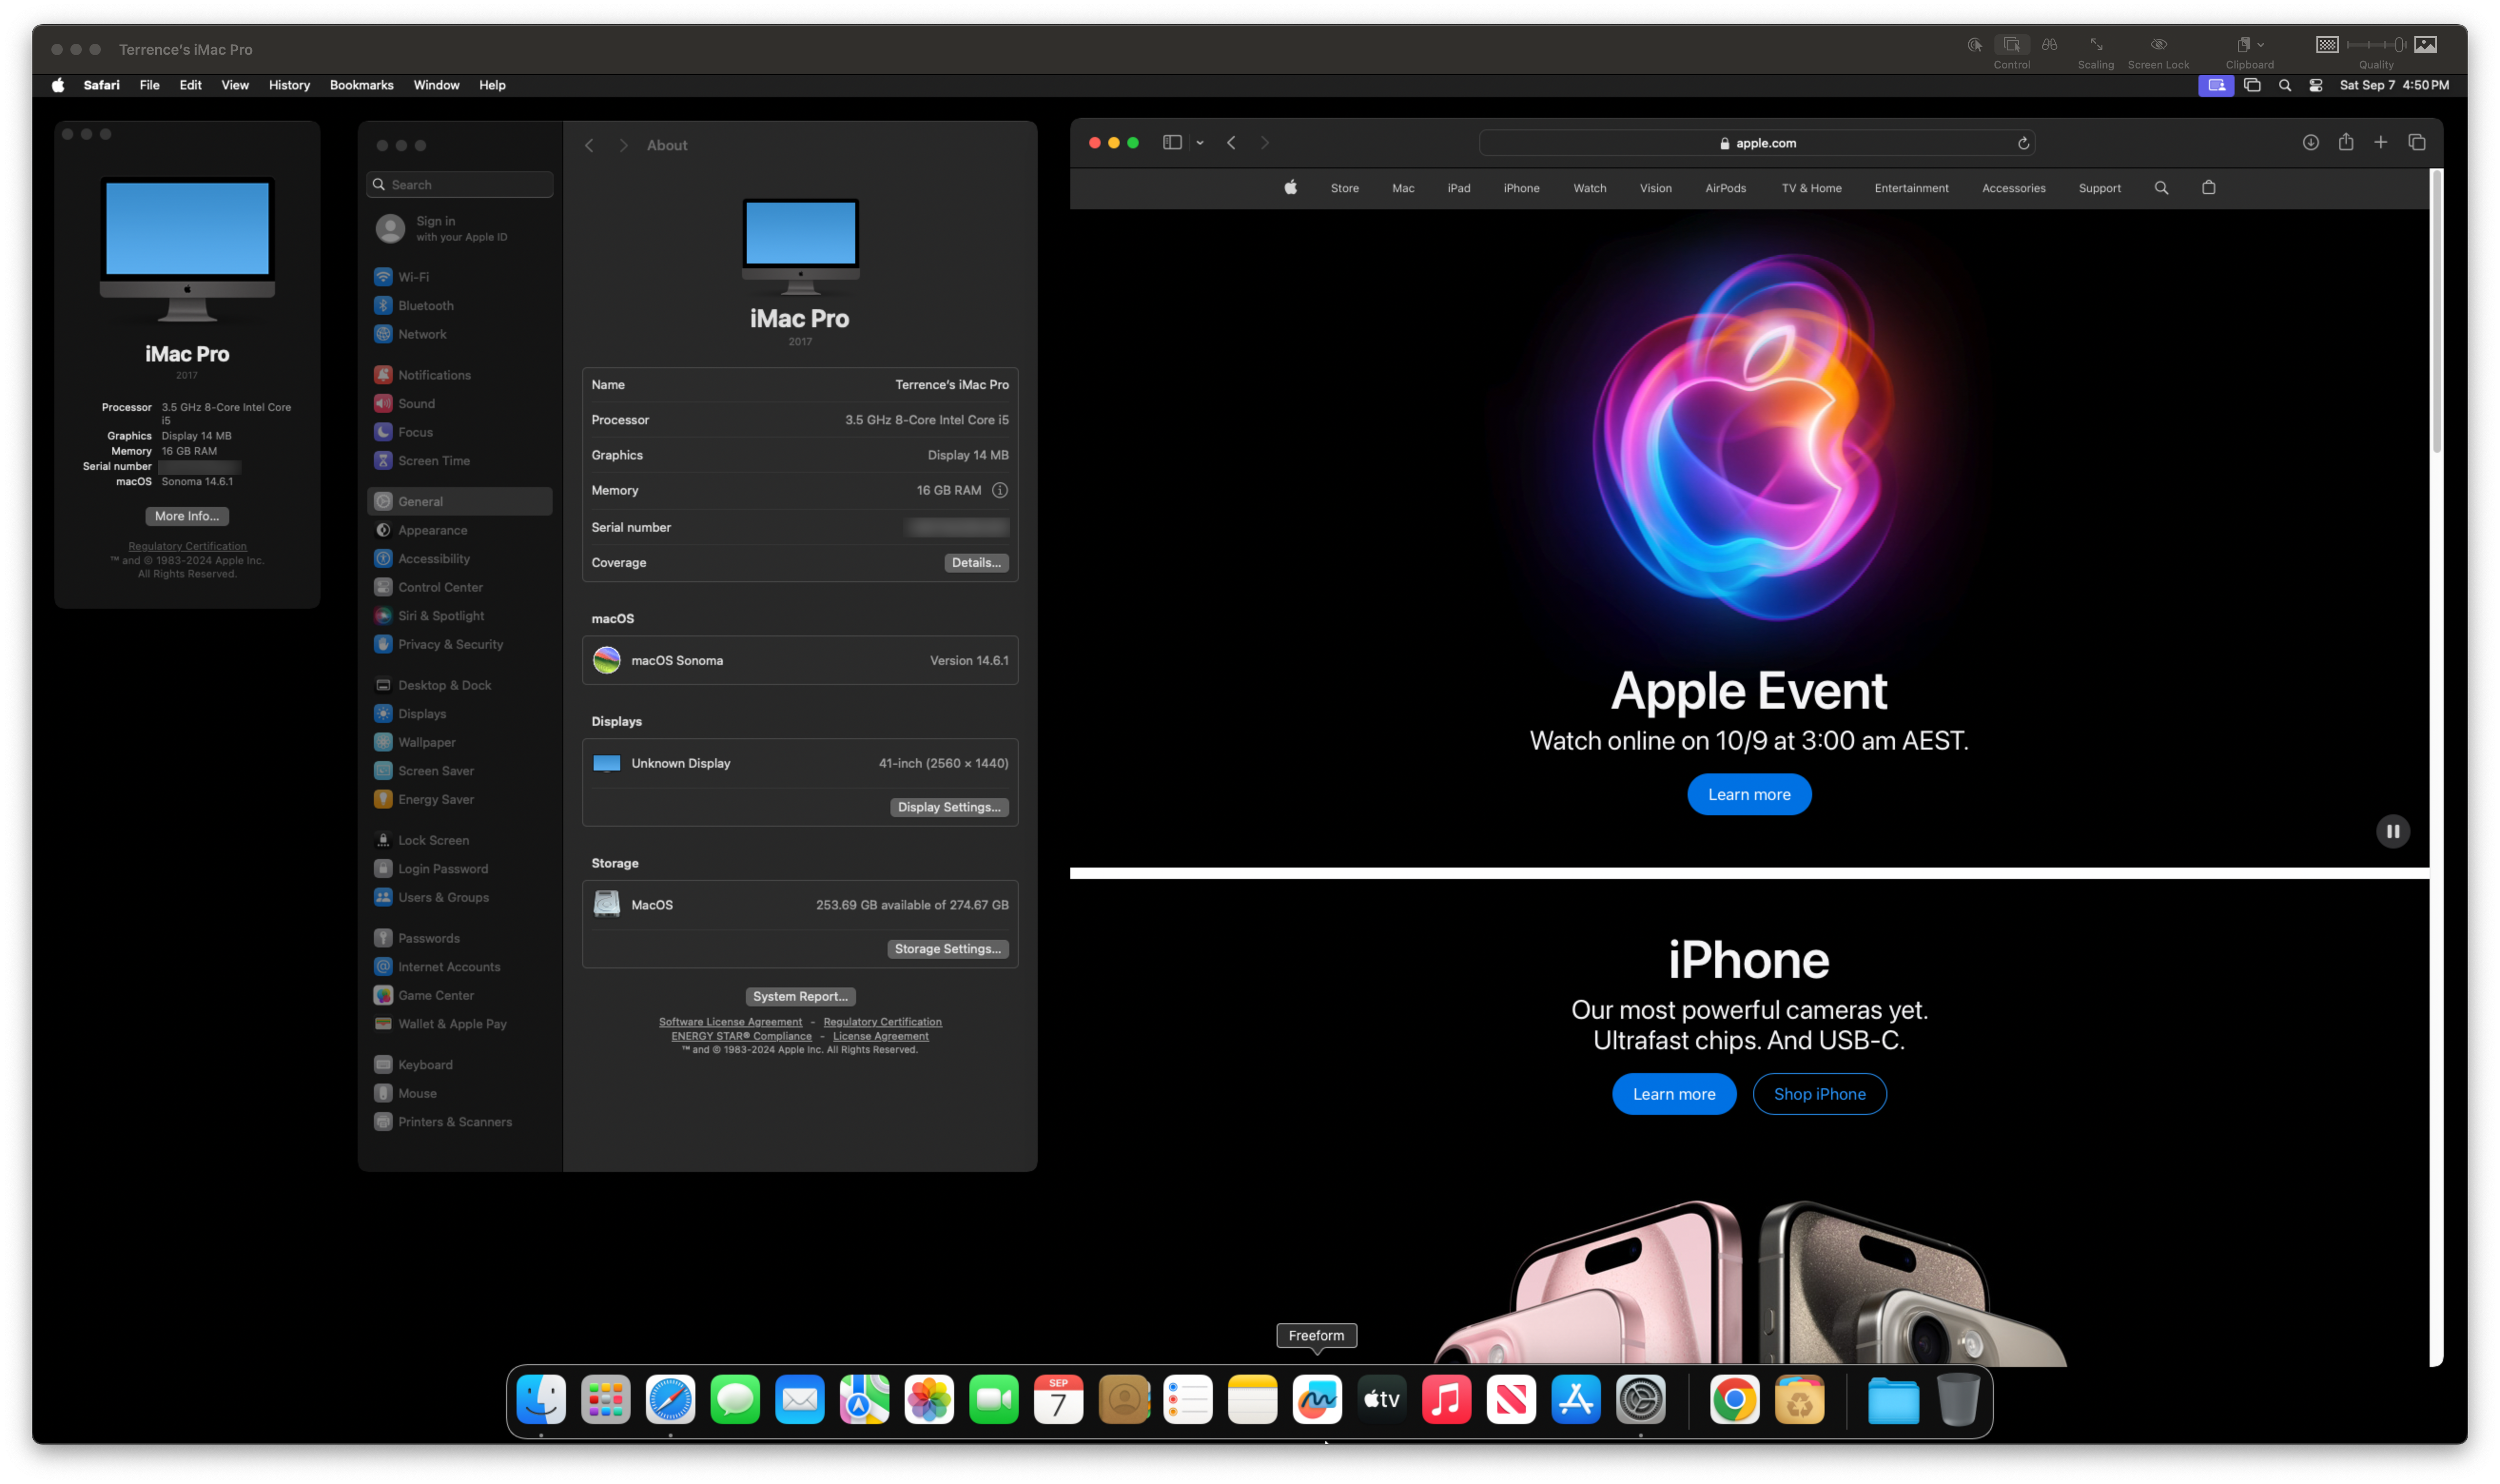Reload apple.com page in Safari
Screen dimensions: 2500x1484
tap(2023, 143)
